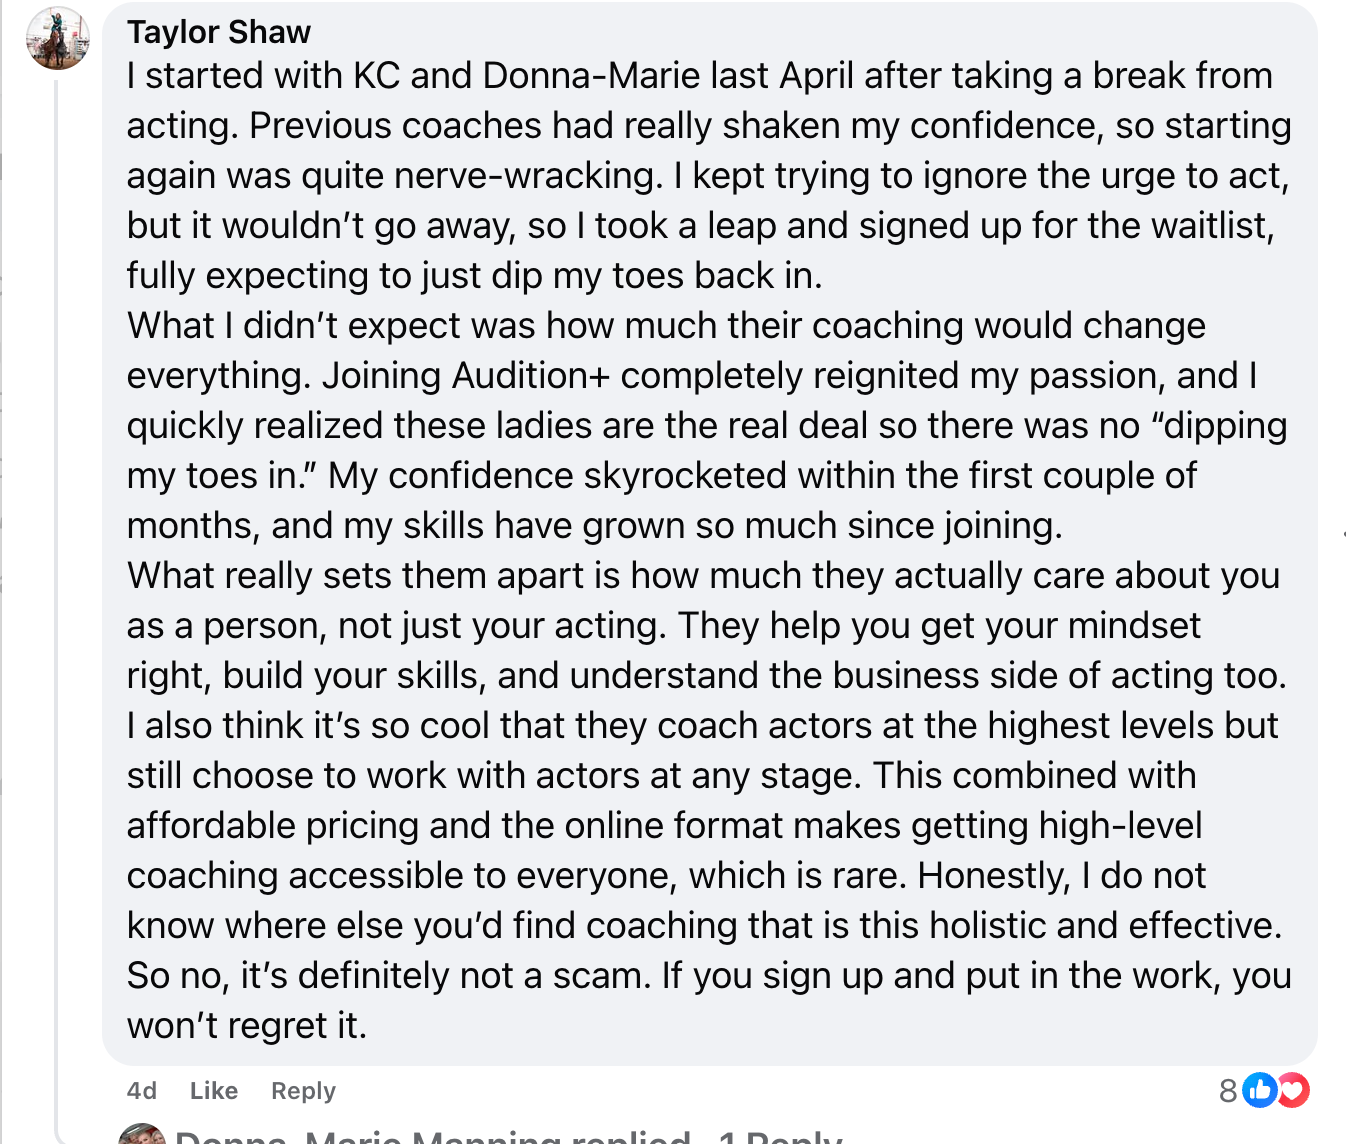Click the phrase "affordable pricing" in the comment
The width and height of the screenshot is (1346, 1144).
pos(271,826)
